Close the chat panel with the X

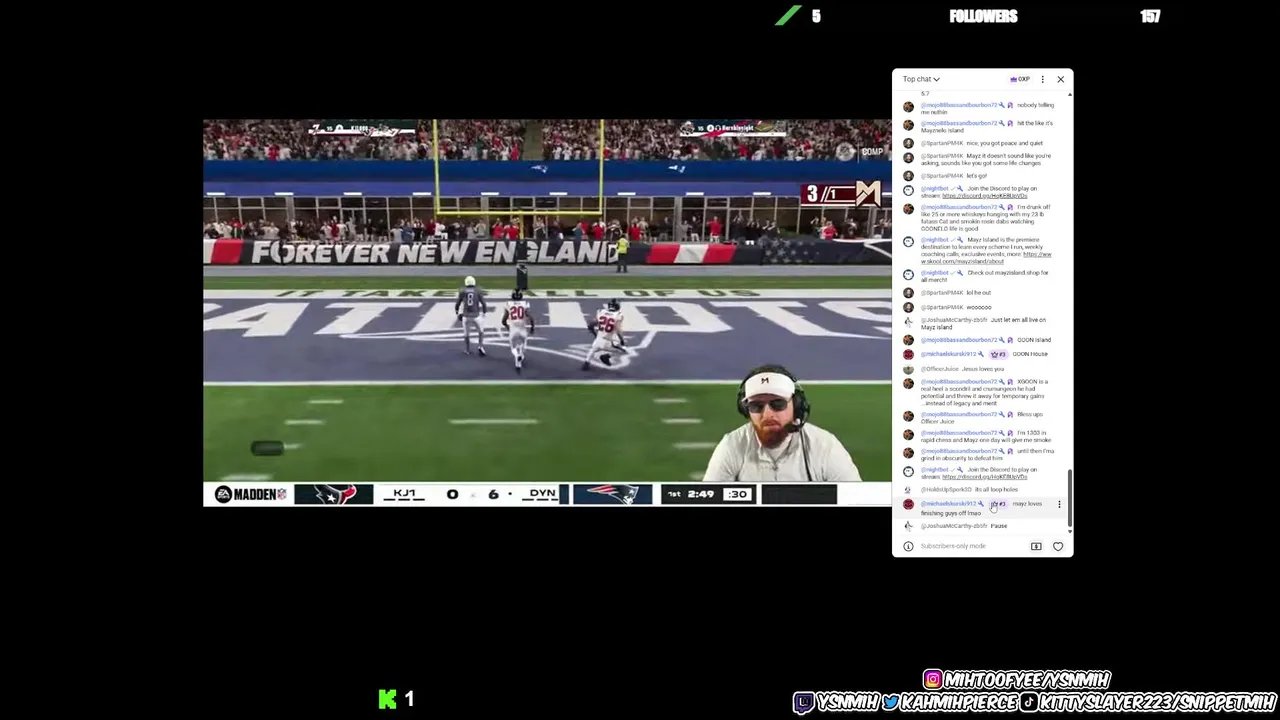click(1060, 79)
